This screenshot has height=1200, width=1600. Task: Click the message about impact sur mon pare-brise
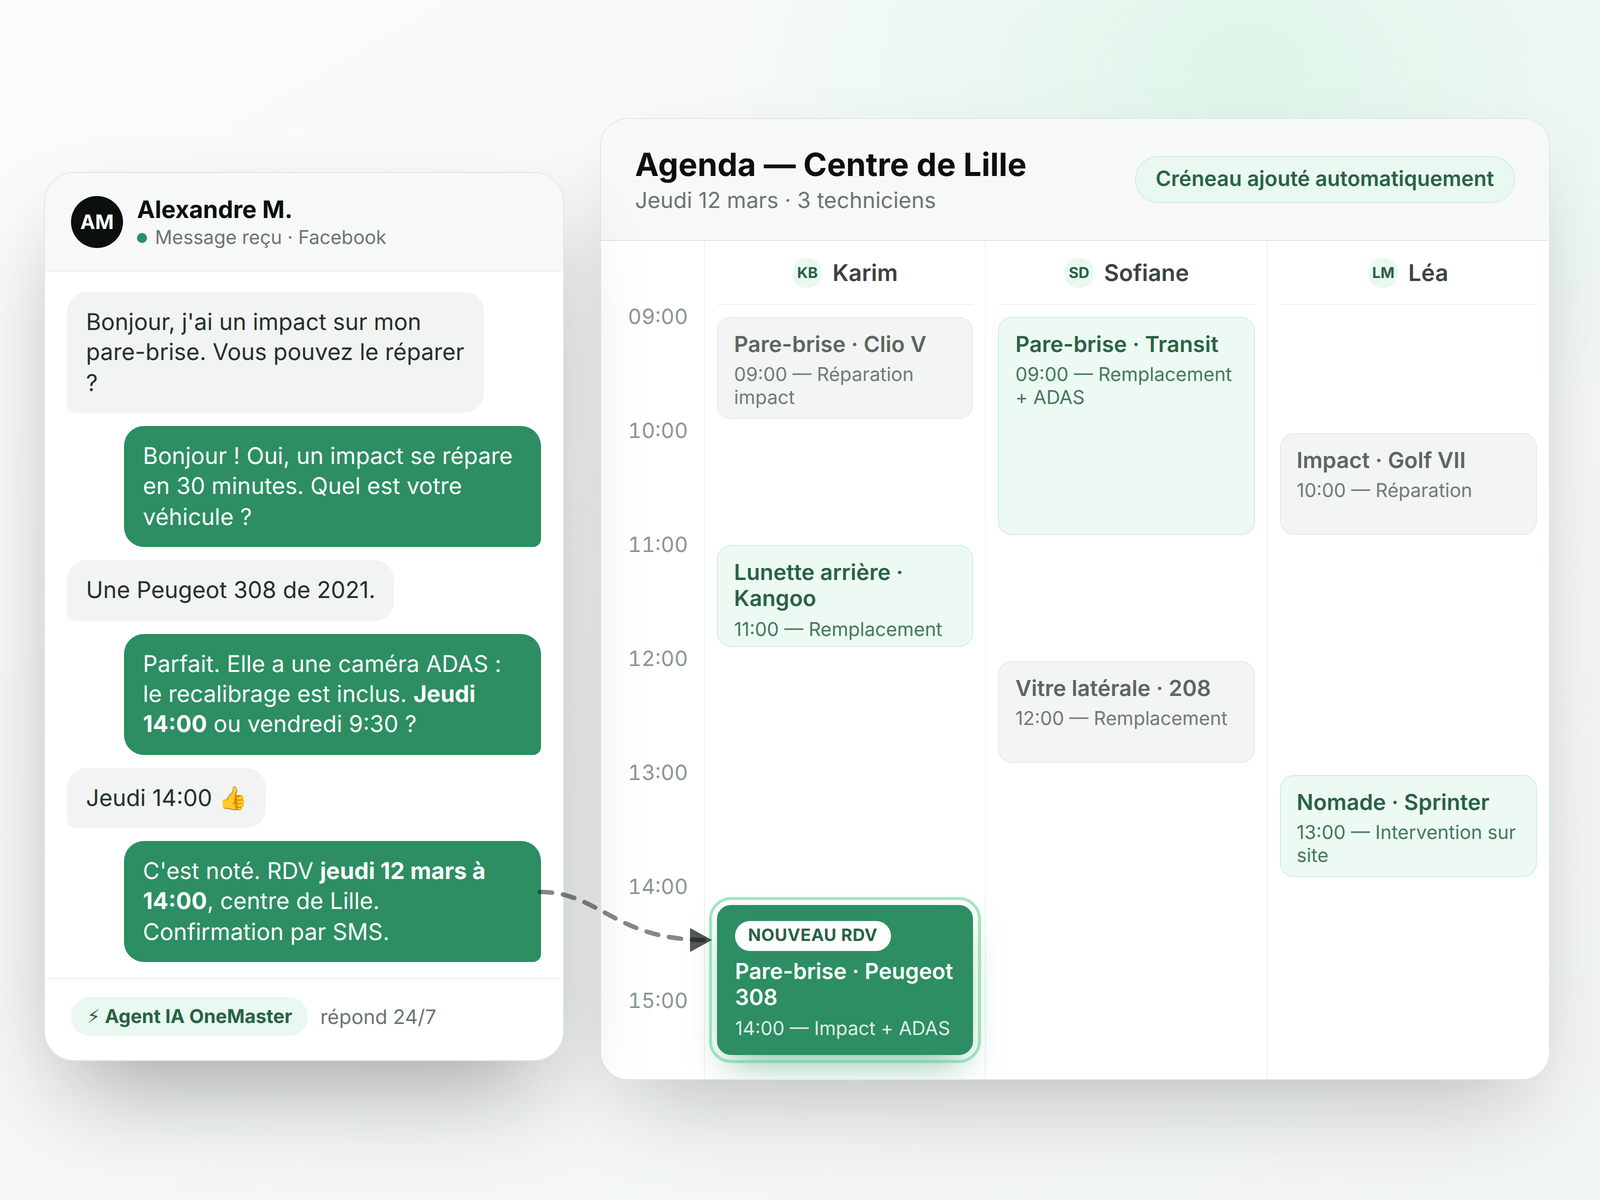[x=275, y=352]
